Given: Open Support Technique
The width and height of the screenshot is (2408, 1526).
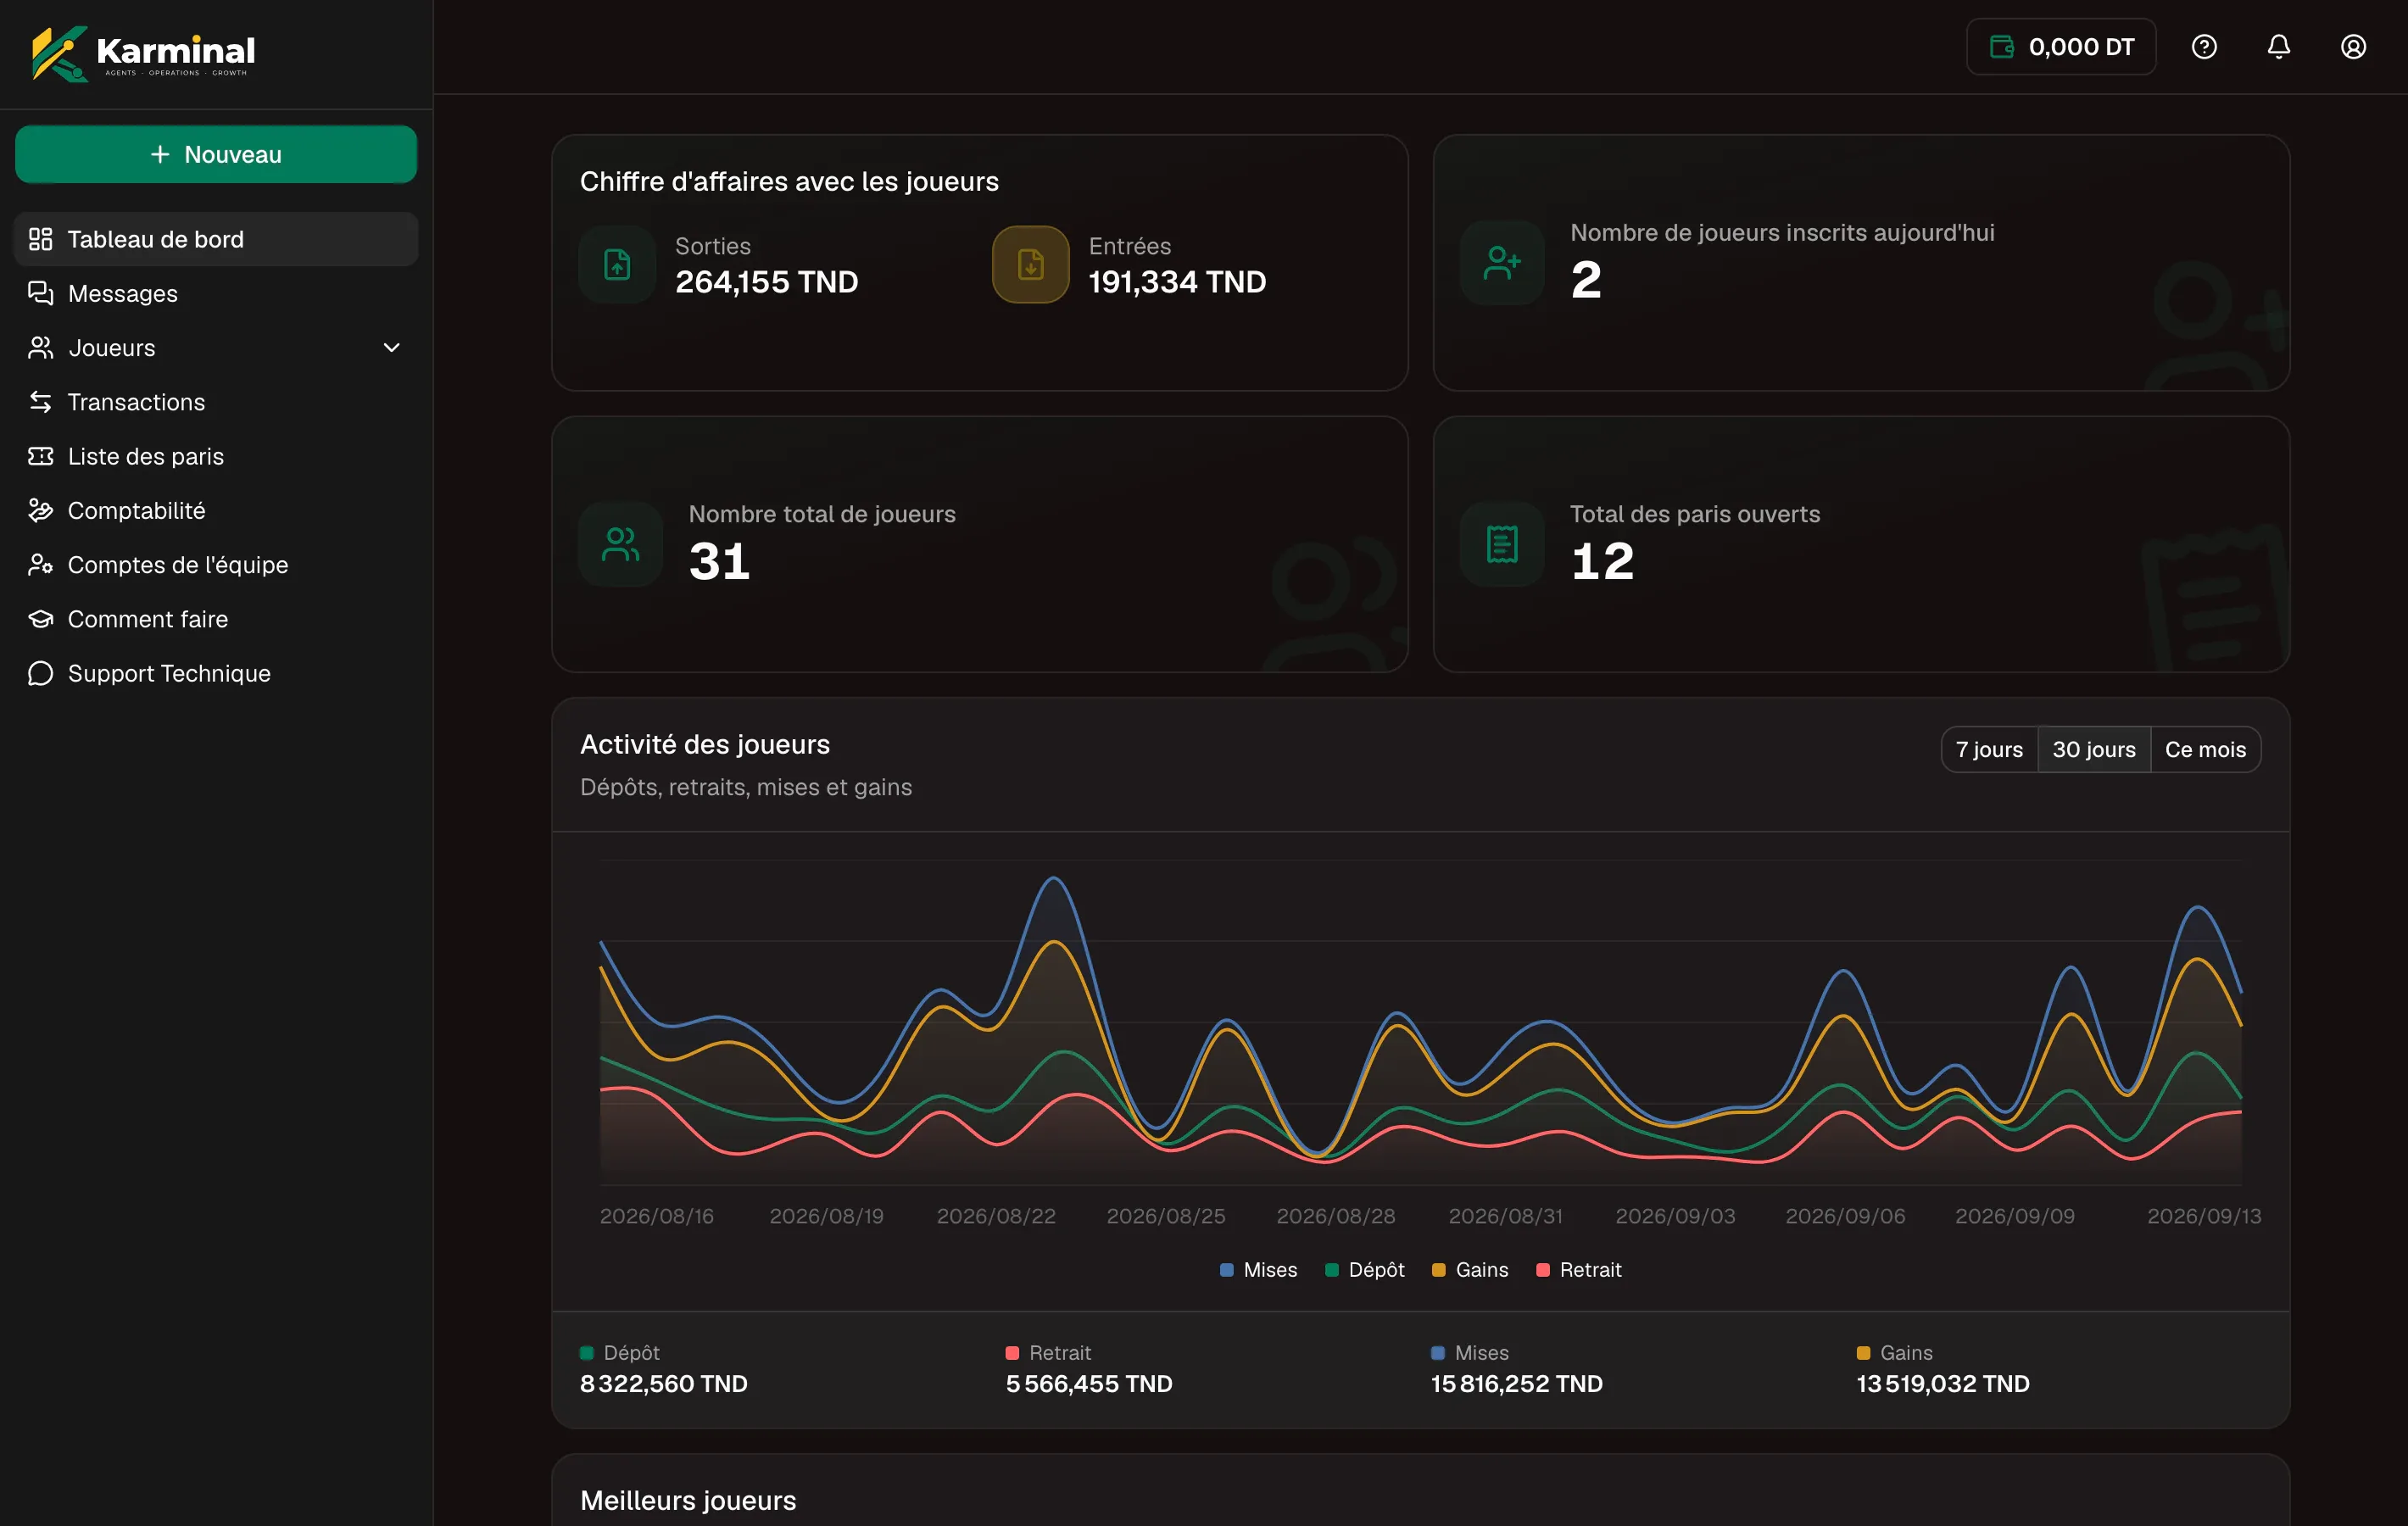Looking at the screenshot, I should click(216, 673).
